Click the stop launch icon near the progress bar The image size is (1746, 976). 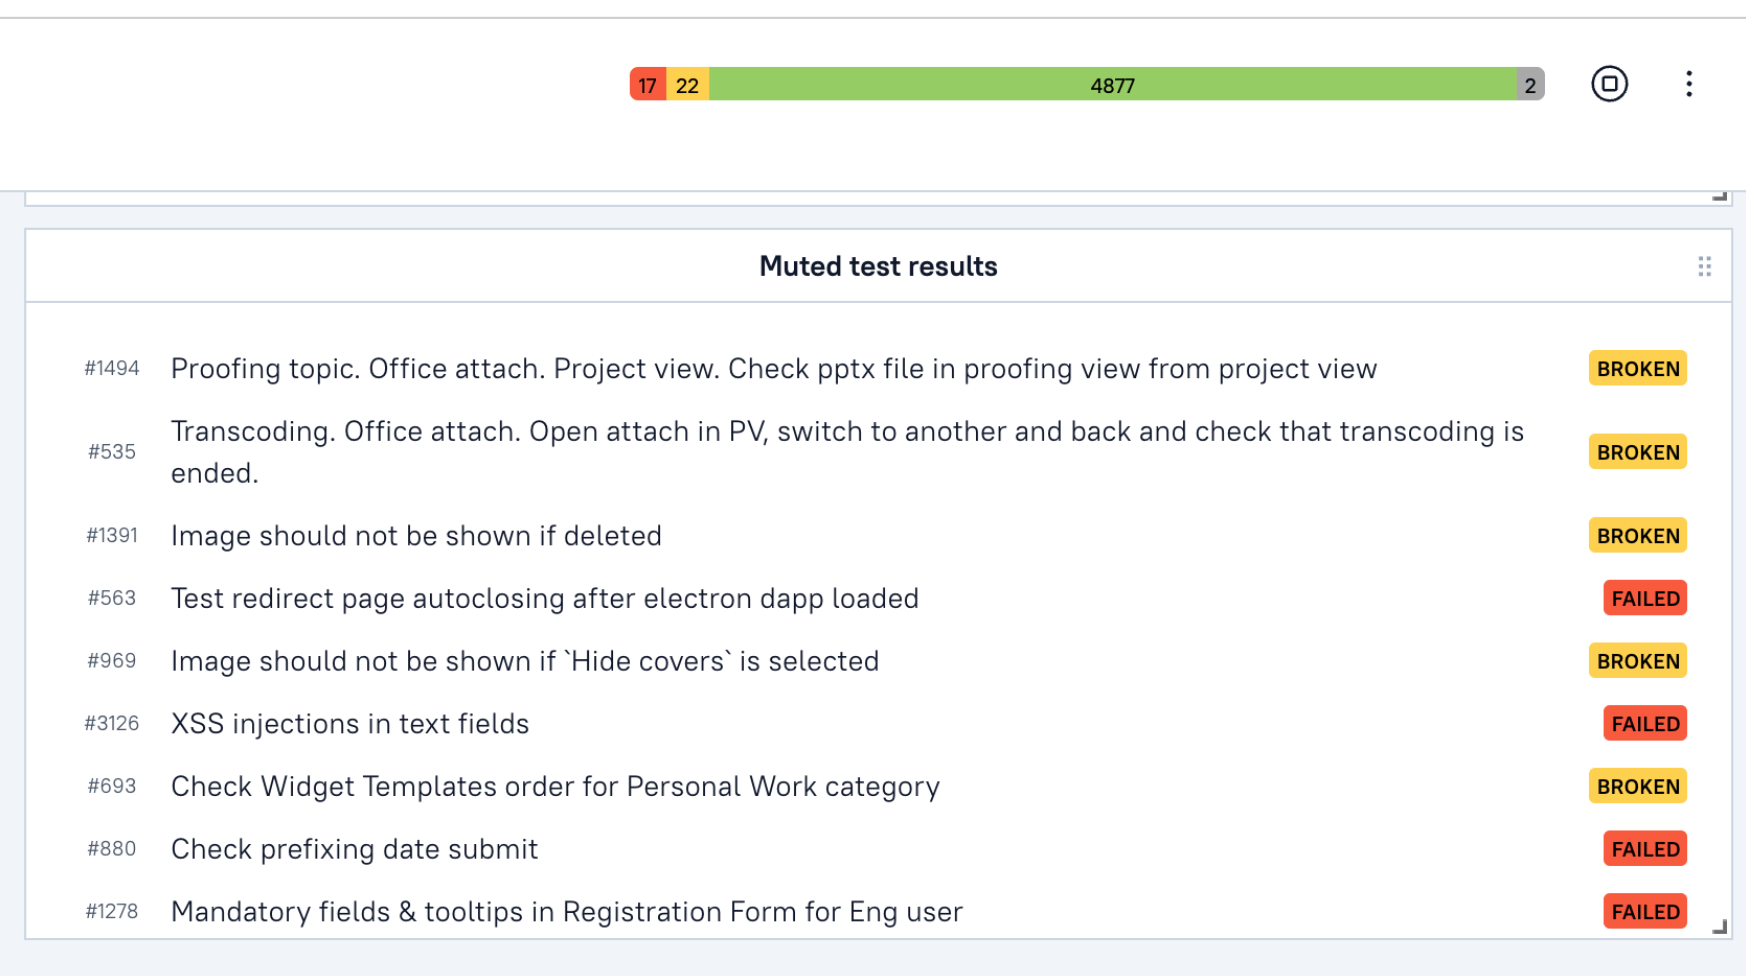(1609, 84)
